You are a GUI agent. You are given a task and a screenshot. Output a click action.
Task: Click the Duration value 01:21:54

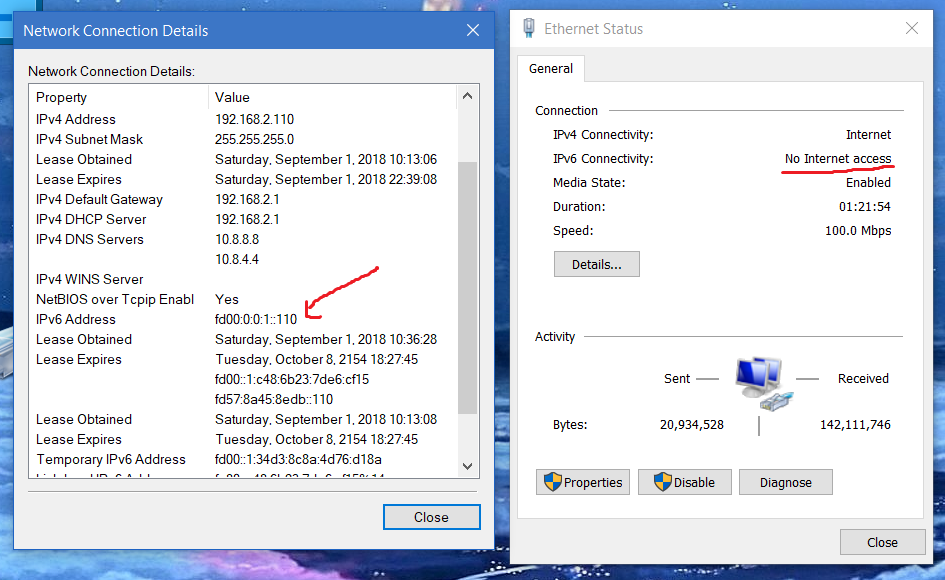point(865,207)
